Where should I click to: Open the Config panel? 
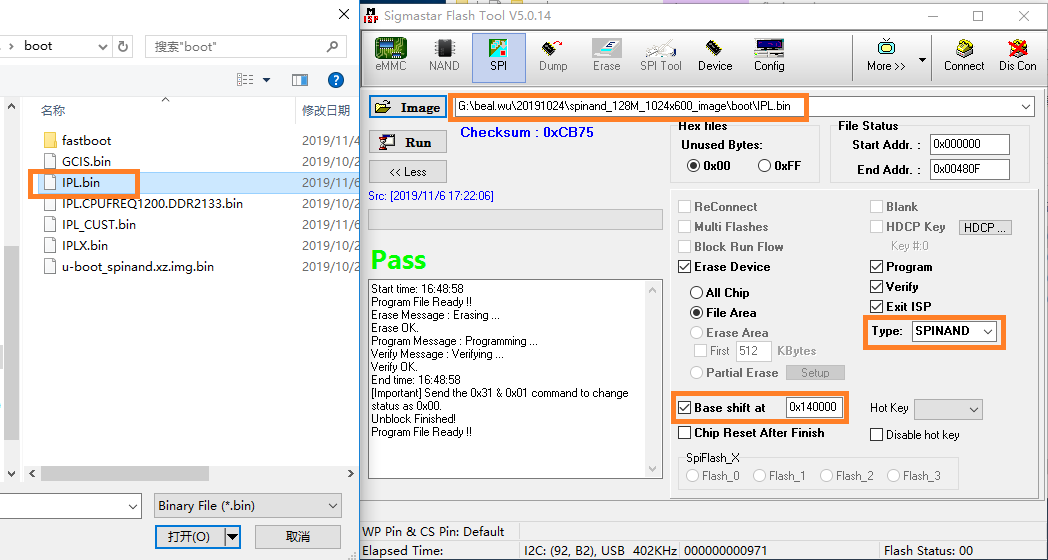click(769, 55)
